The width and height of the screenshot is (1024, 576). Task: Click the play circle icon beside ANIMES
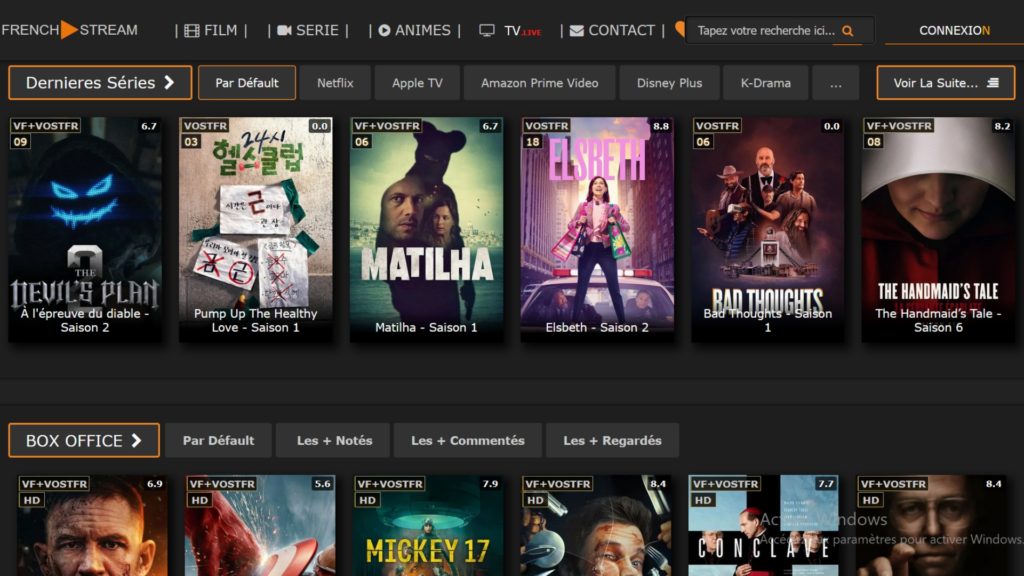coord(384,31)
